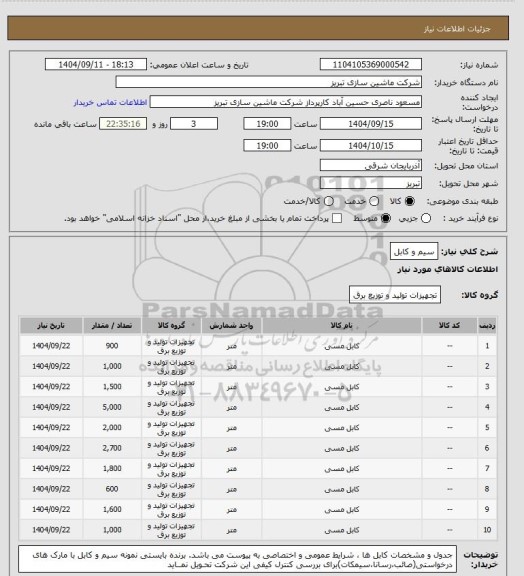Screen dimensions: 524x576
Task: Click quantity 1,500 in row 3
Action: pyautogui.click(x=112, y=386)
